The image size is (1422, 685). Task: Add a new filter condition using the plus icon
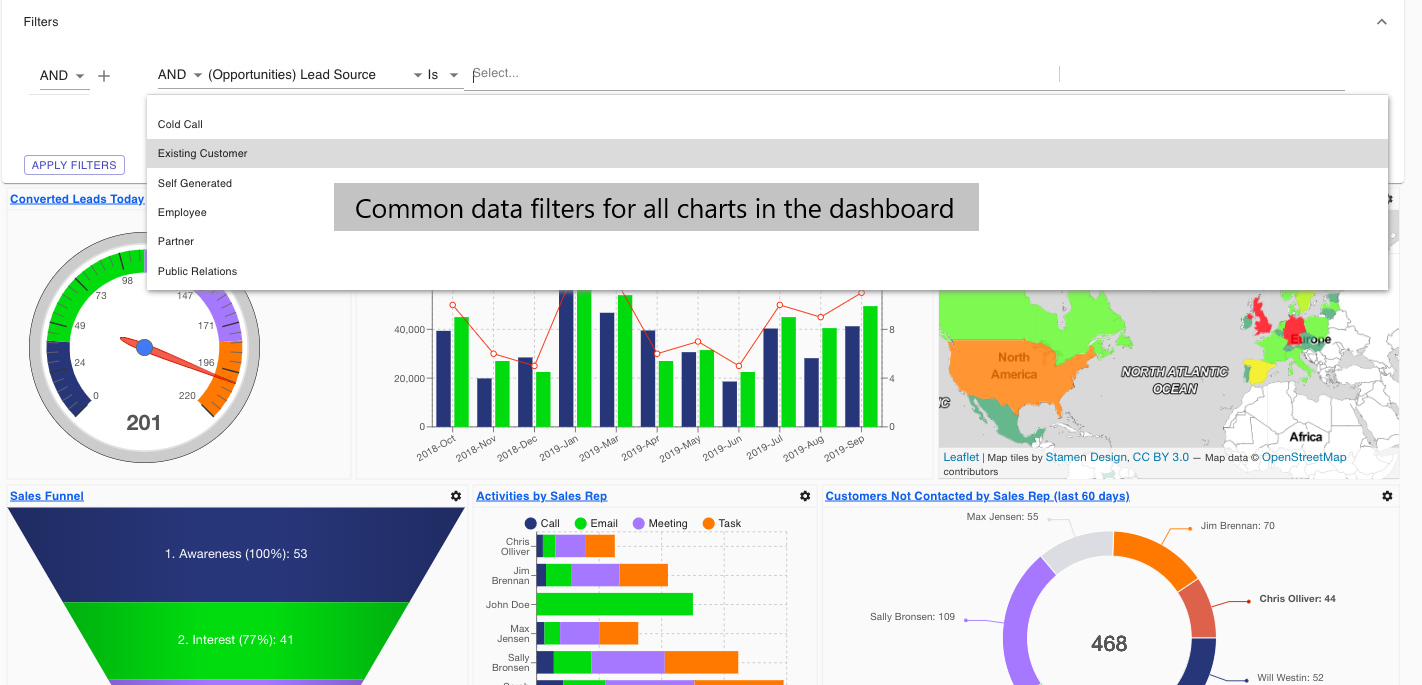tap(104, 75)
